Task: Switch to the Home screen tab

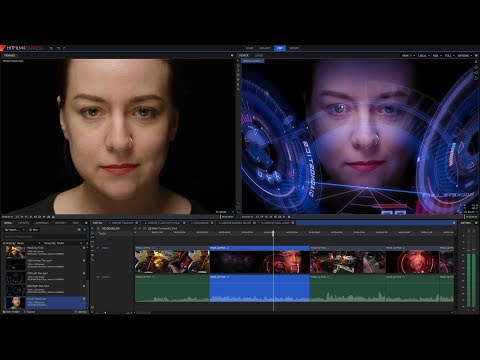Action: 249,48
